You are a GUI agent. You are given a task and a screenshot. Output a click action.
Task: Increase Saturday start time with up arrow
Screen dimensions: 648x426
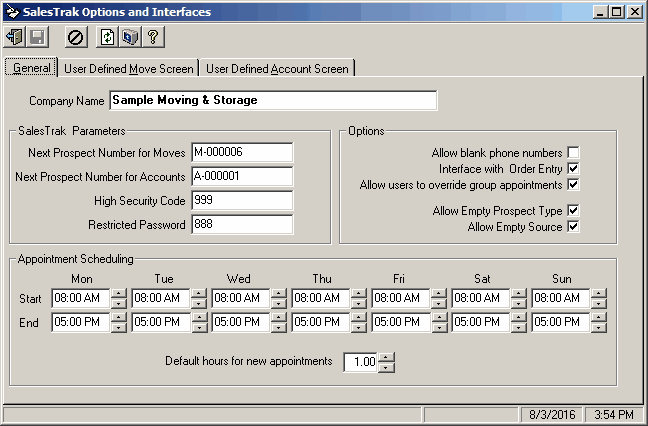pyautogui.click(x=519, y=293)
